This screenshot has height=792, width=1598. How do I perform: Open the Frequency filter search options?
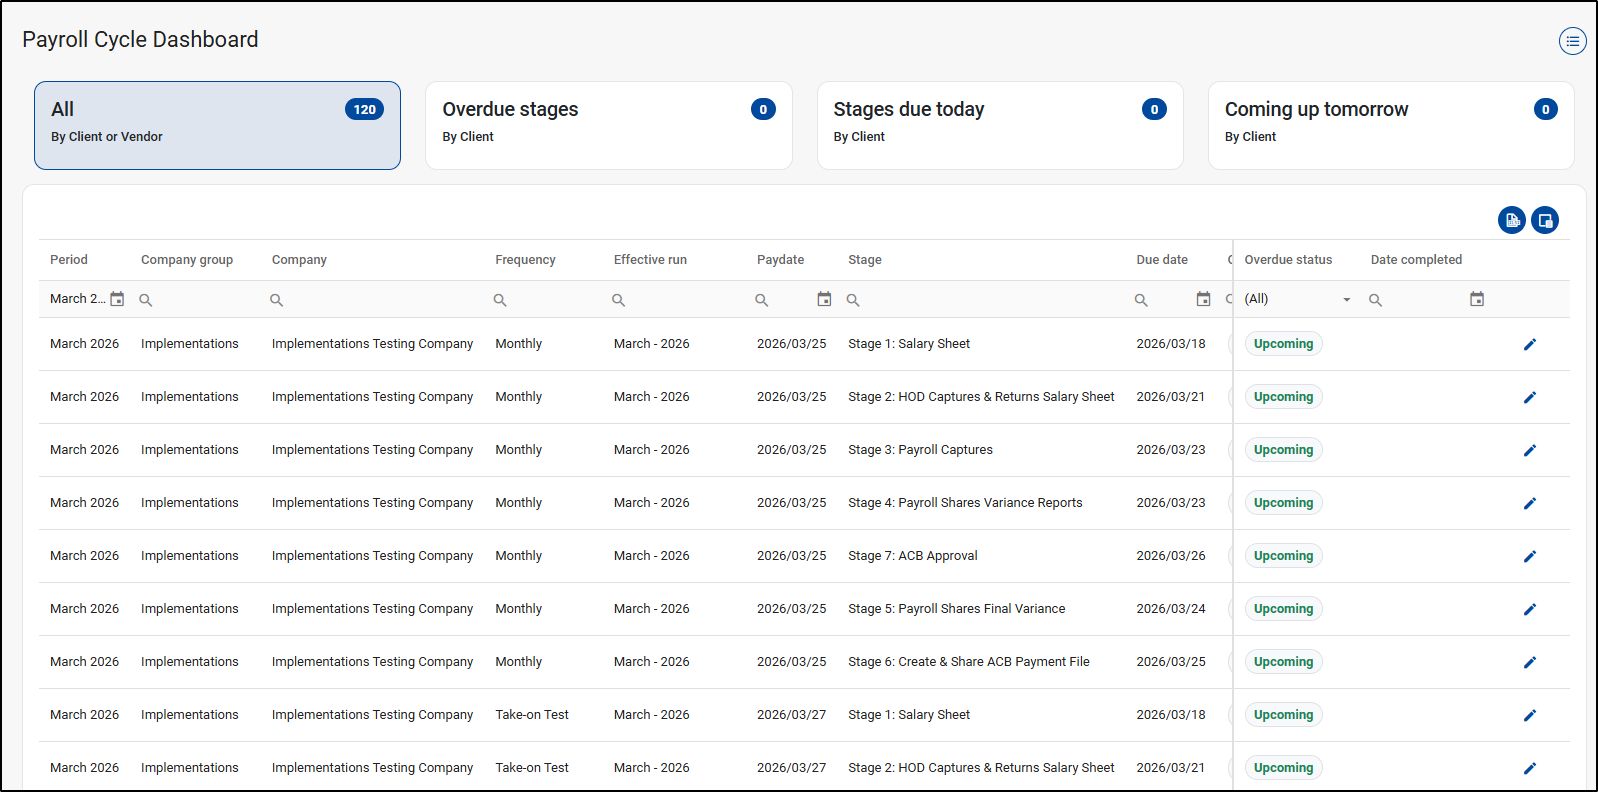click(500, 300)
